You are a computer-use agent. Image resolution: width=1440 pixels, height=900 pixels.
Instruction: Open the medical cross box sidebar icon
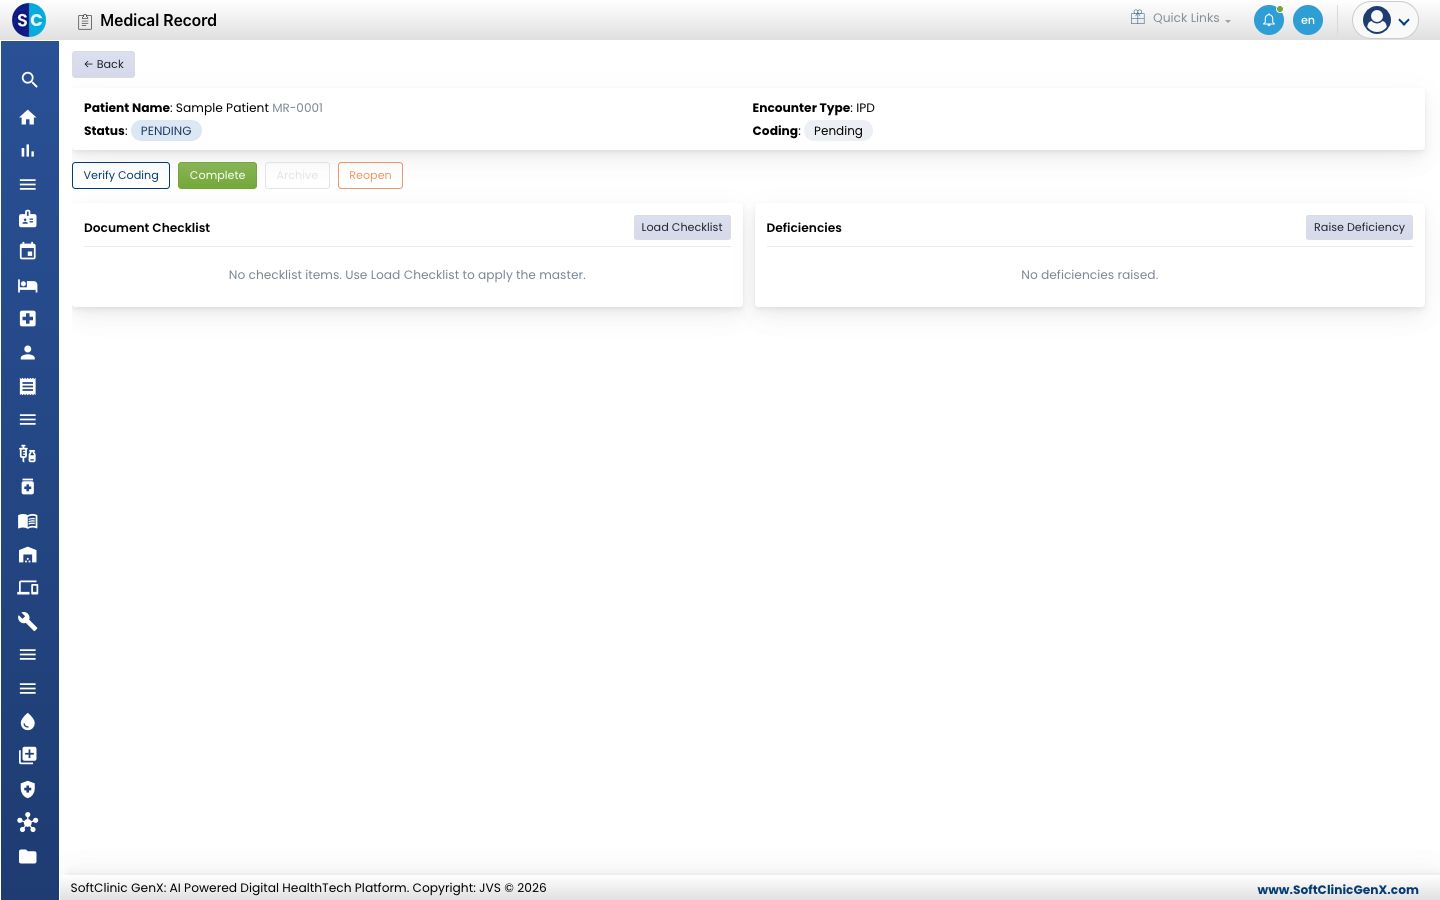coord(28,319)
